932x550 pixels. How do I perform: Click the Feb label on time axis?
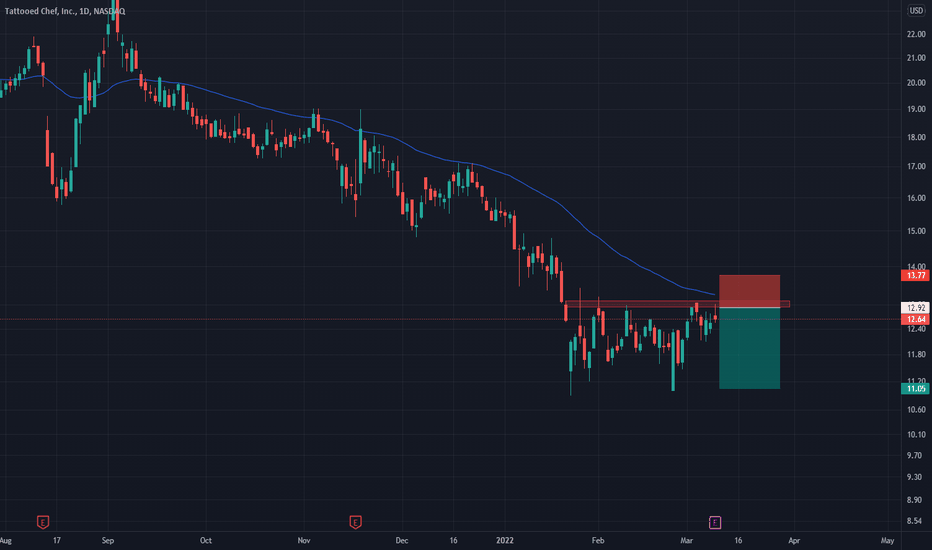point(598,540)
